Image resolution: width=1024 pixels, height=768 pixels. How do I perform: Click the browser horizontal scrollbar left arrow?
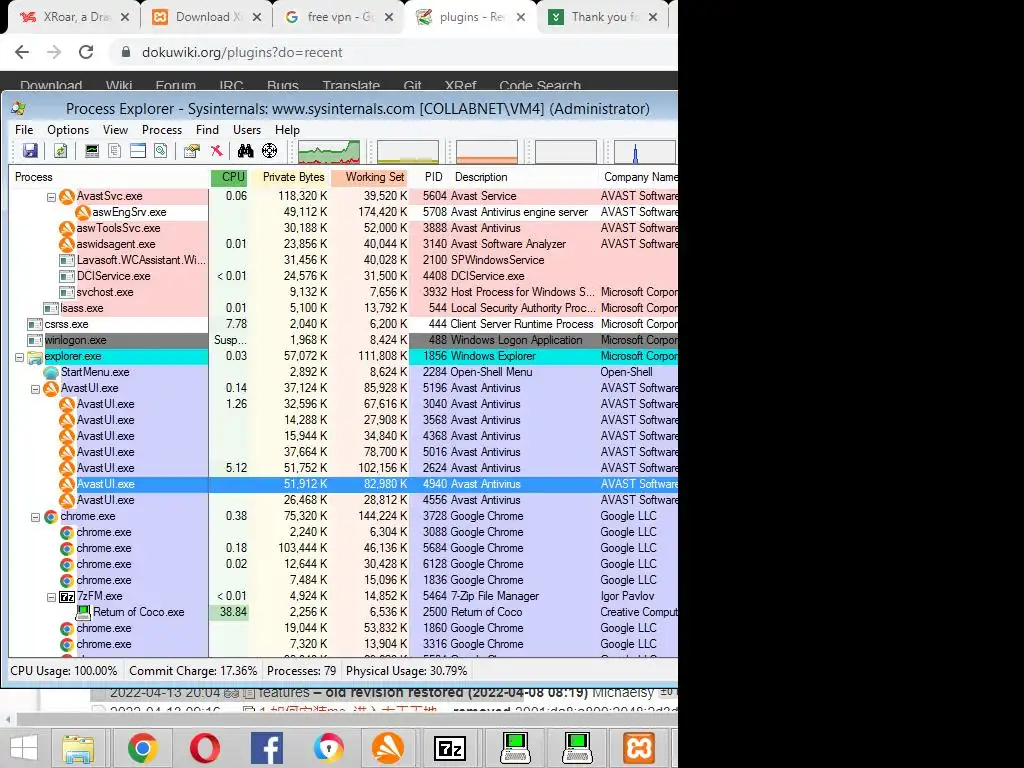8,720
